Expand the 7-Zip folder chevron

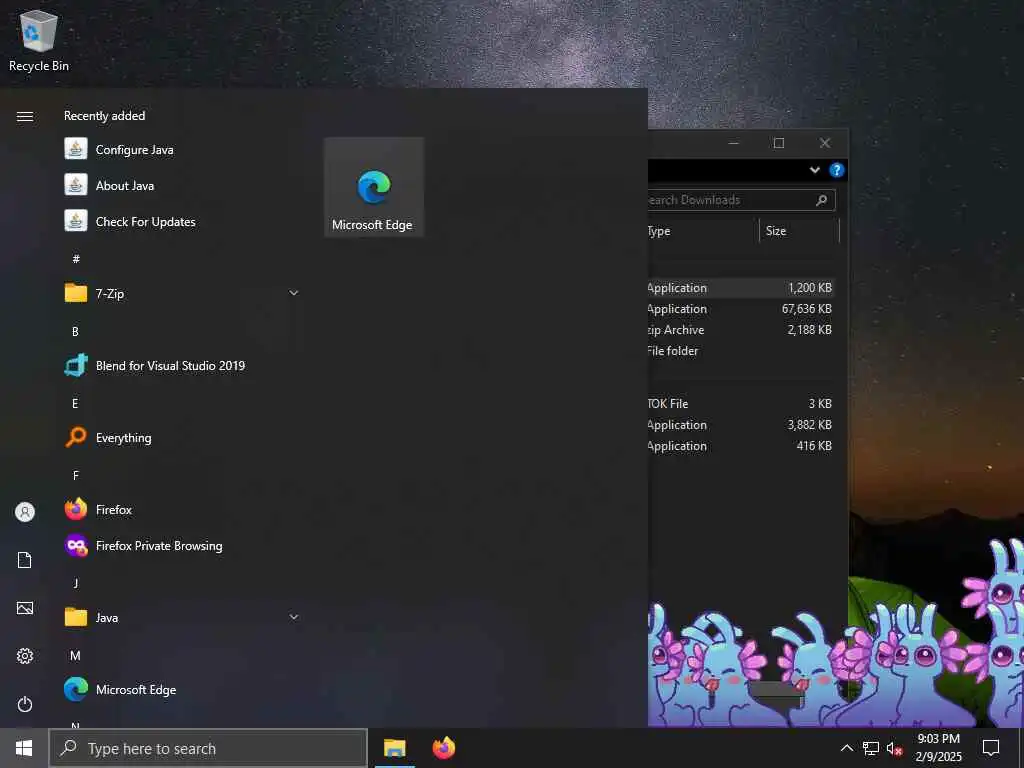point(294,293)
